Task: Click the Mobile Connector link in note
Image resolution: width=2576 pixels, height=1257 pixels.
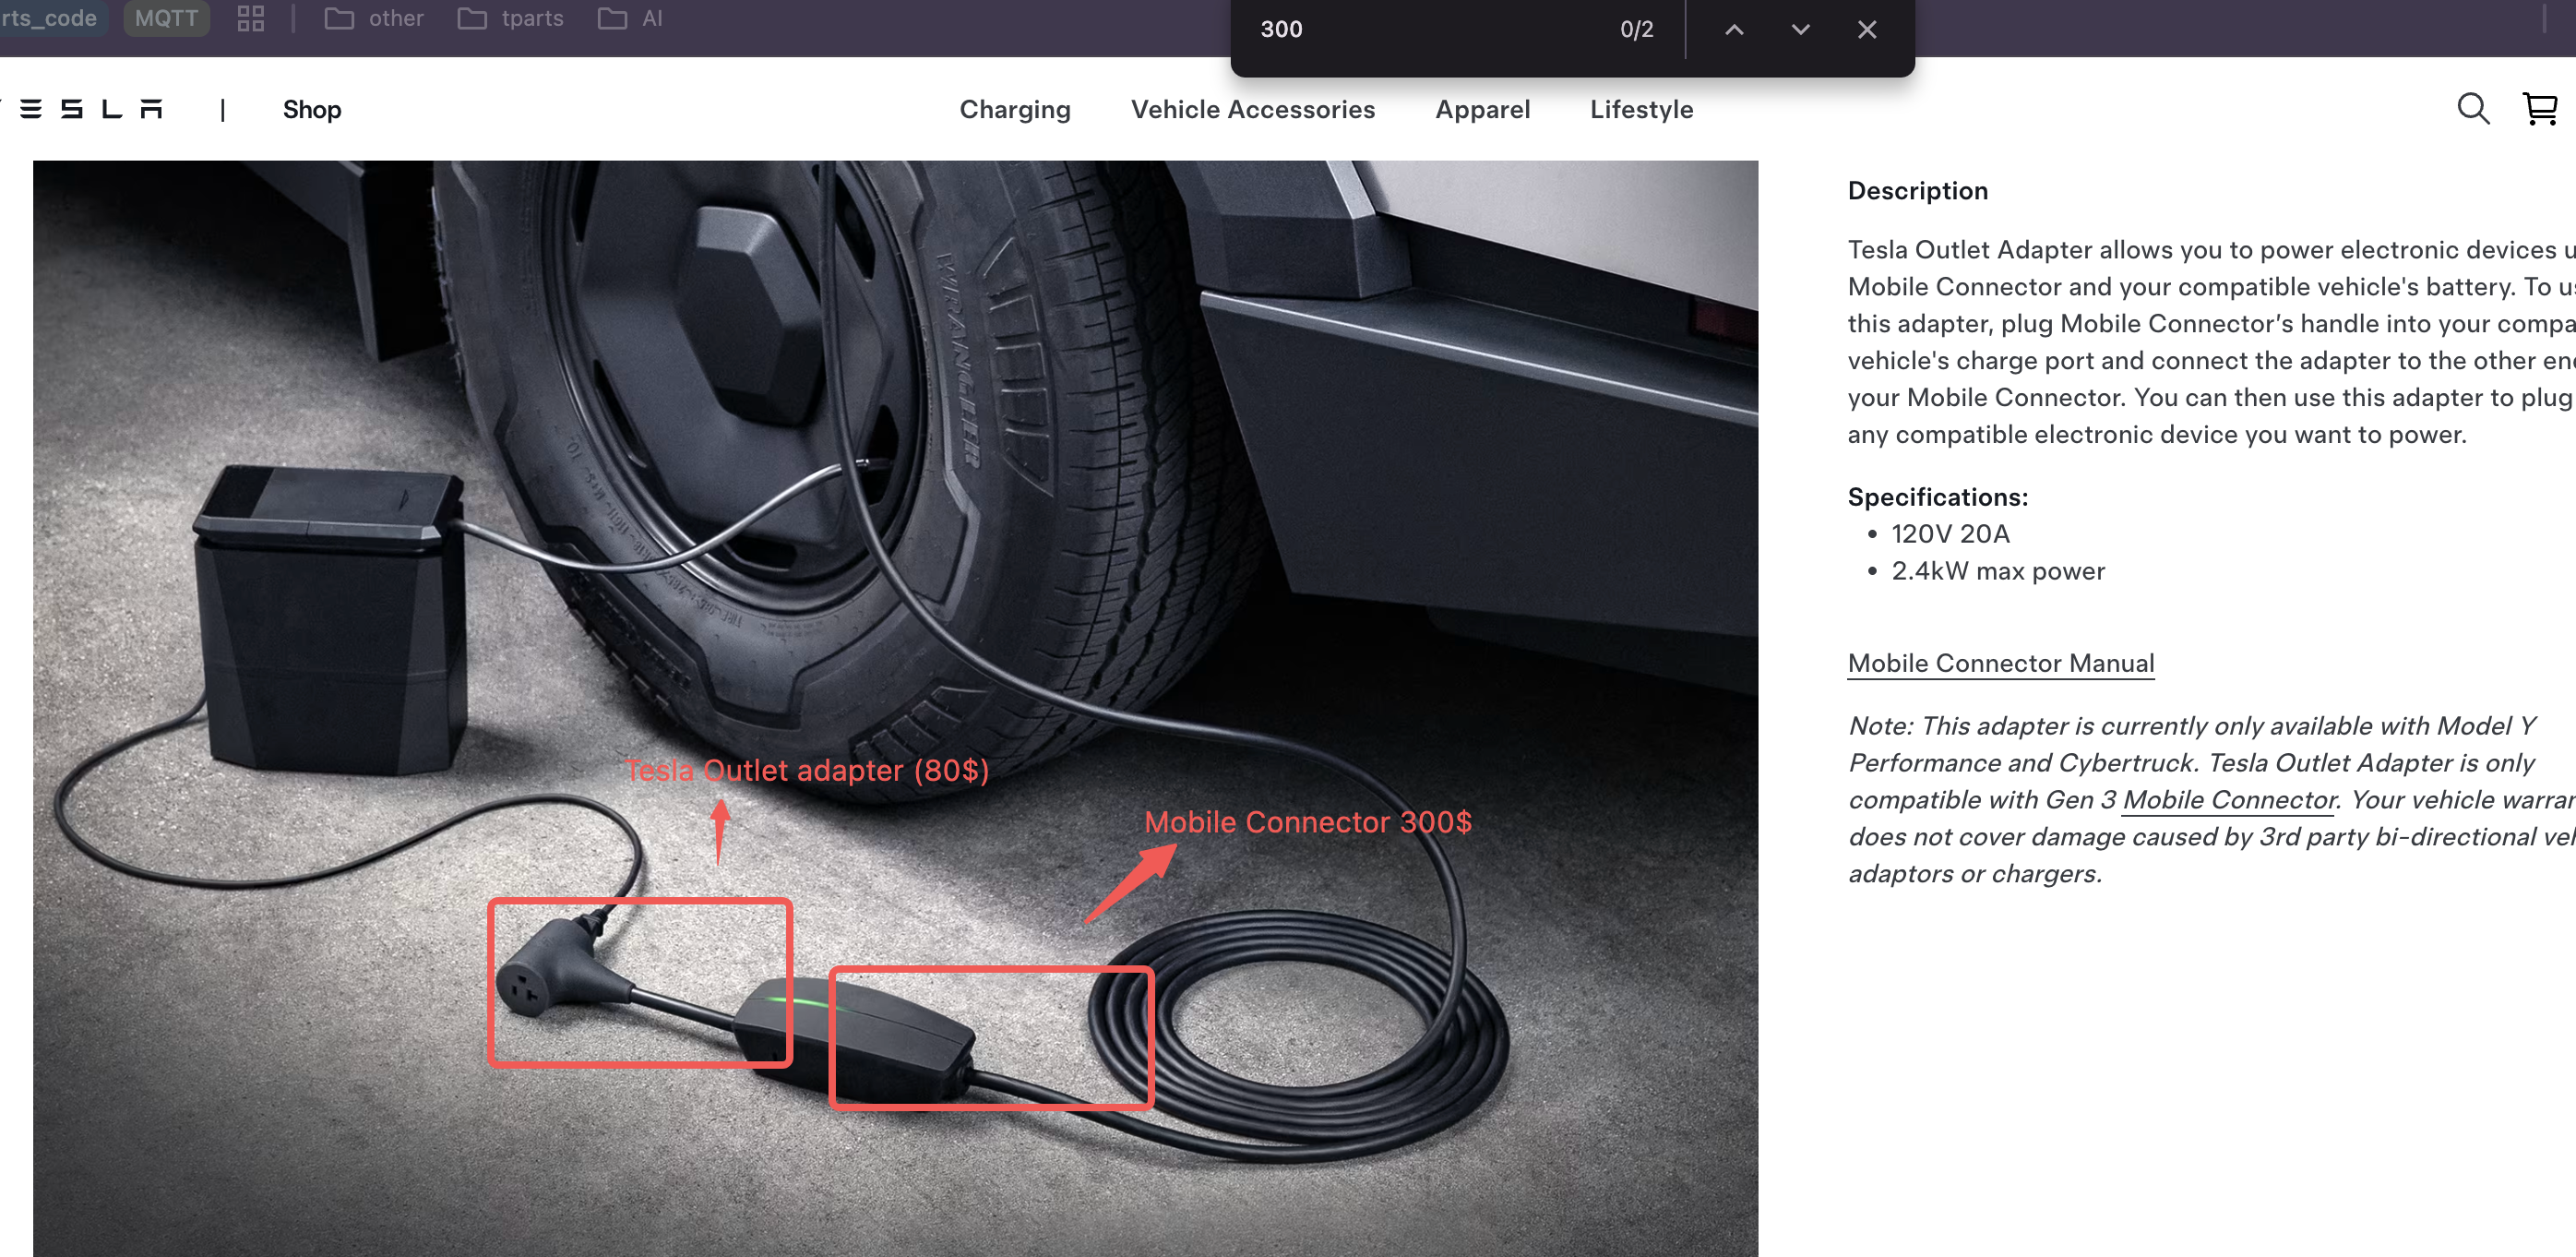Action: 2229,800
